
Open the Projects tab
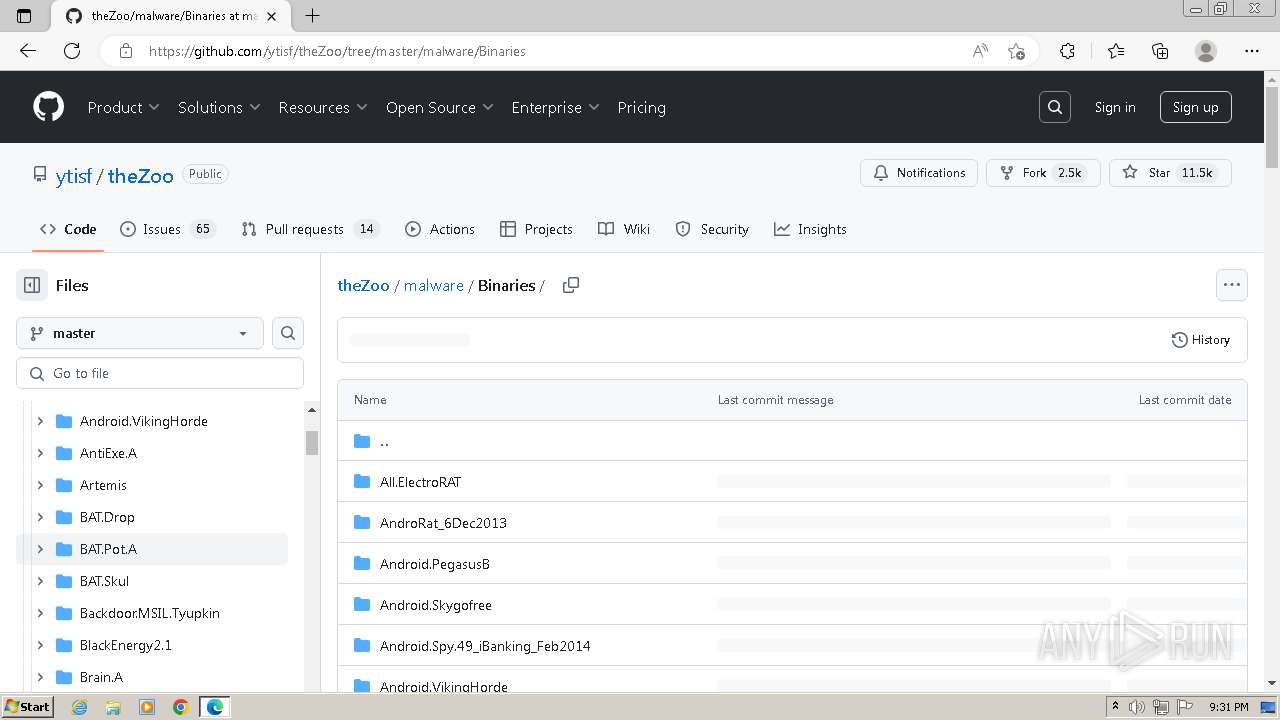click(x=537, y=229)
